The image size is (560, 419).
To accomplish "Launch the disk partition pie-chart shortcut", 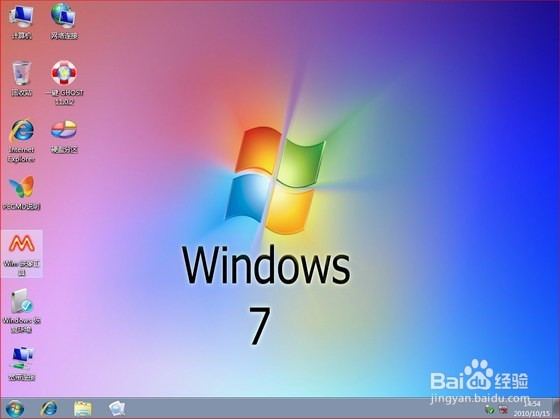I will [64, 136].
